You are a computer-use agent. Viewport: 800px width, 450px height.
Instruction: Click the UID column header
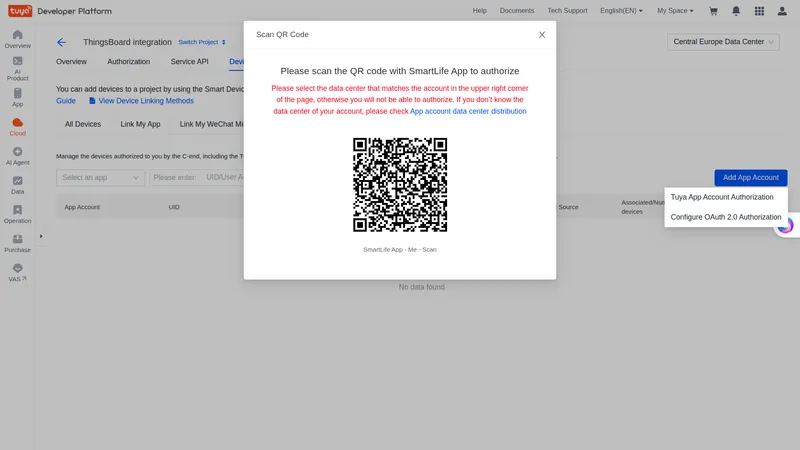tap(174, 207)
